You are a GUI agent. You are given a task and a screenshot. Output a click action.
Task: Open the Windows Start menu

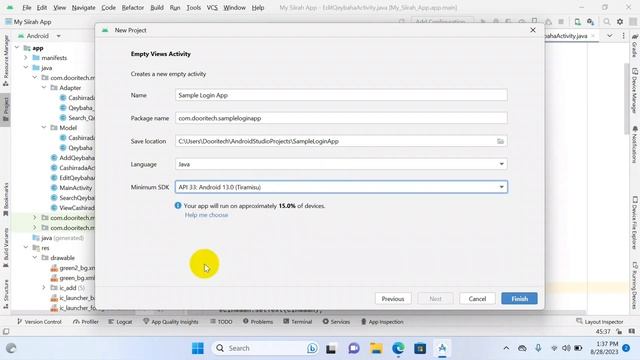tap(198, 348)
